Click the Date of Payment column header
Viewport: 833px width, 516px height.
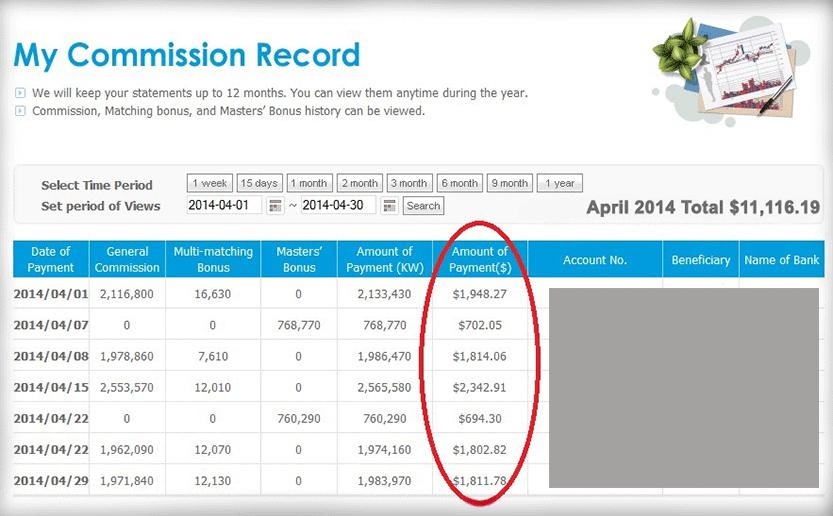pos(51,260)
